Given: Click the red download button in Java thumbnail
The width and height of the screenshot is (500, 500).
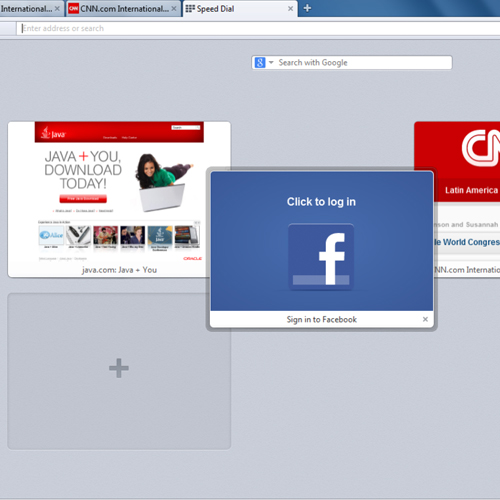Looking at the screenshot, I should point(83,199).
